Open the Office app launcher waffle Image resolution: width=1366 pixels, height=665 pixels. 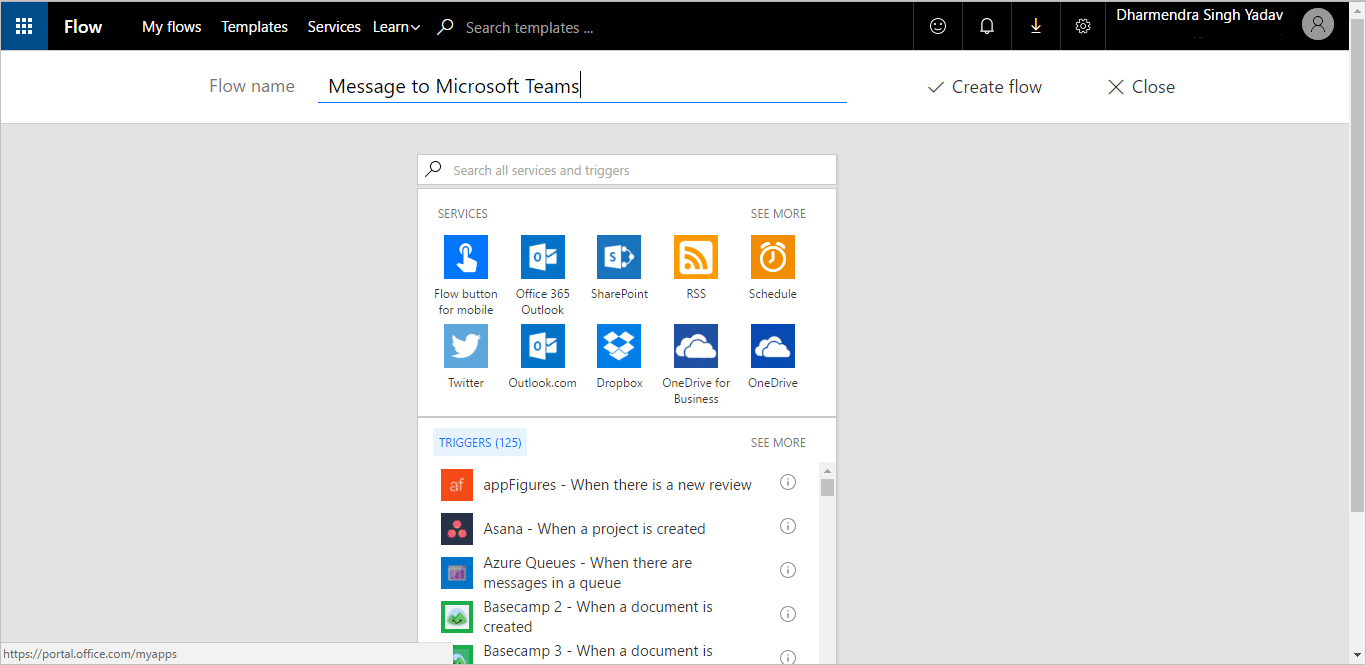(24, 26)
